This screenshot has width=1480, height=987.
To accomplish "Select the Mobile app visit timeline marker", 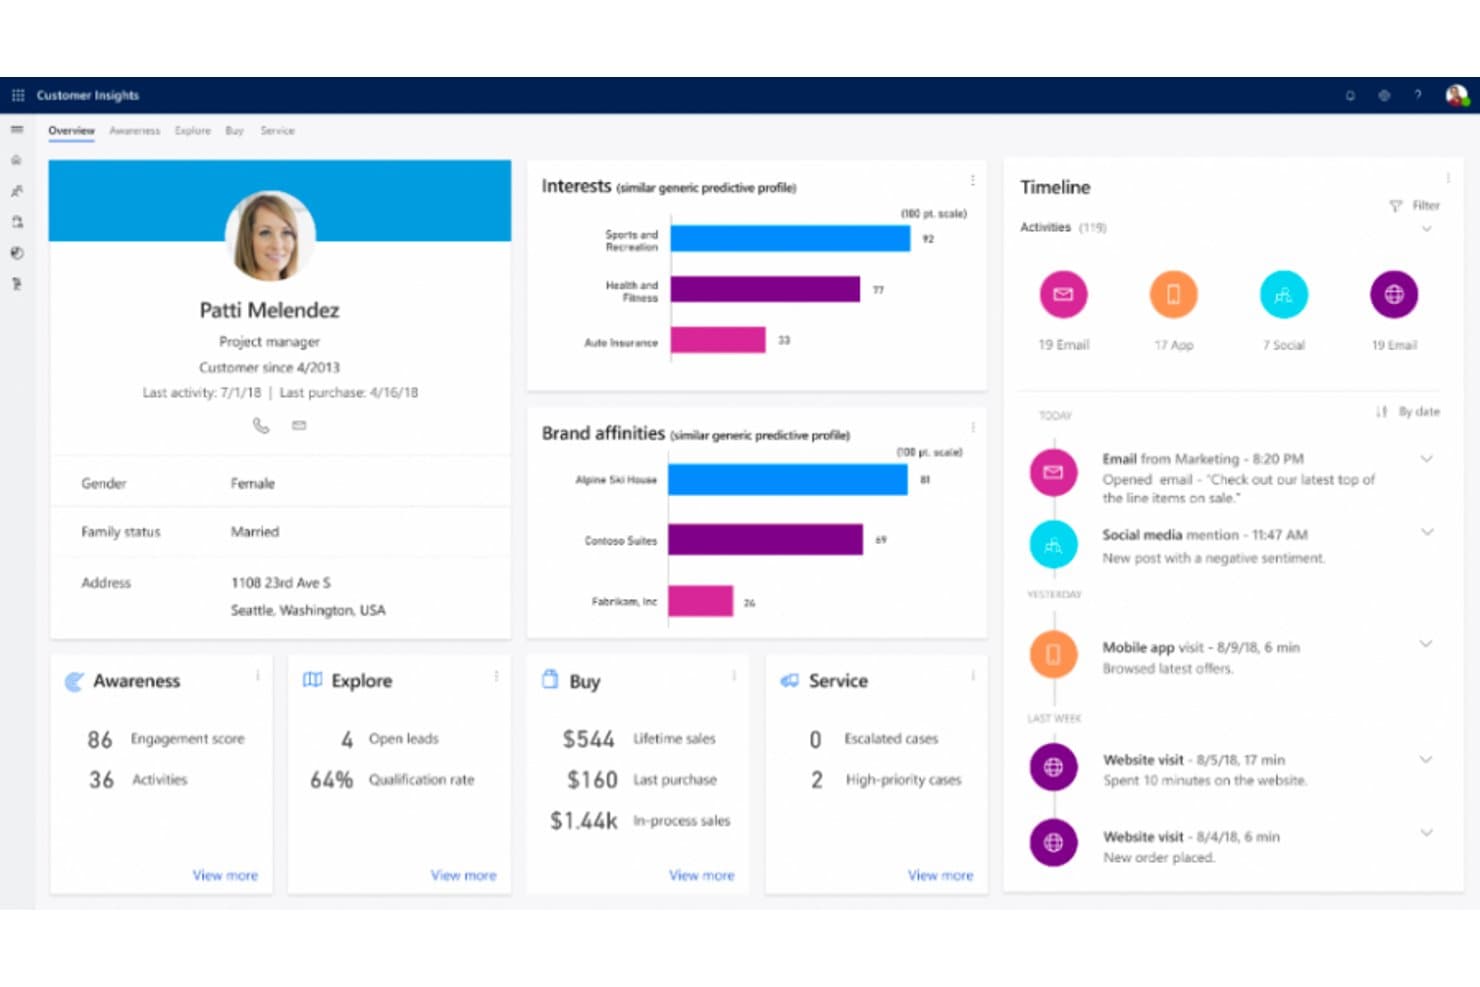I will pyautogui.click(x=1054, y=655).
